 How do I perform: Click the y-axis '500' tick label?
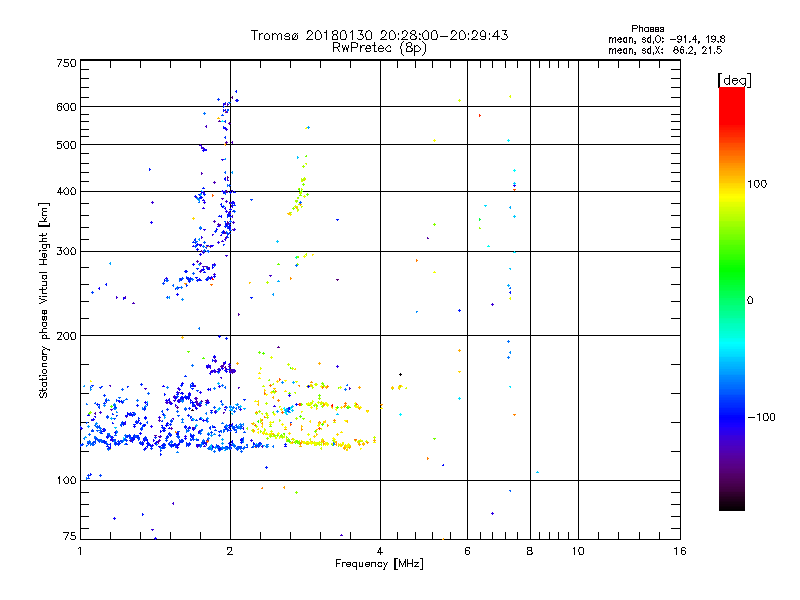(x=66, y=145)
